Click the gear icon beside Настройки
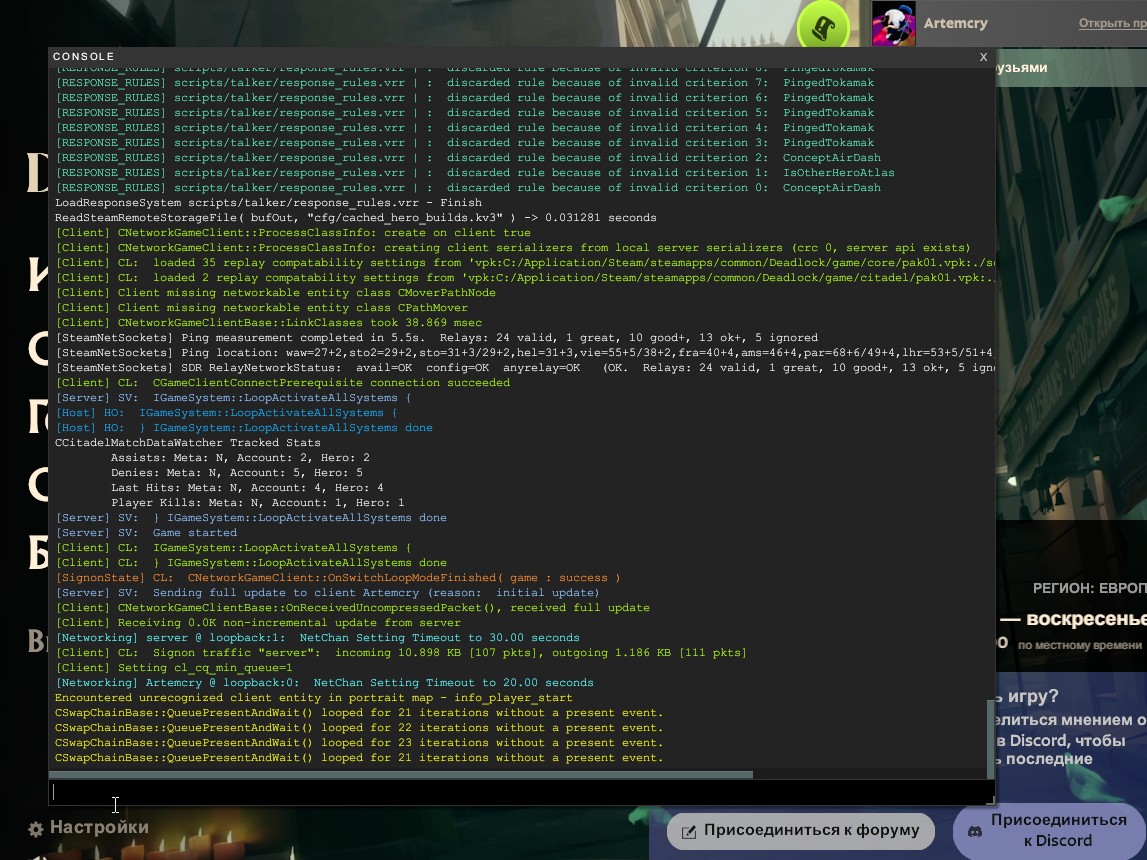1147x860 pixels. click(35, 829)
